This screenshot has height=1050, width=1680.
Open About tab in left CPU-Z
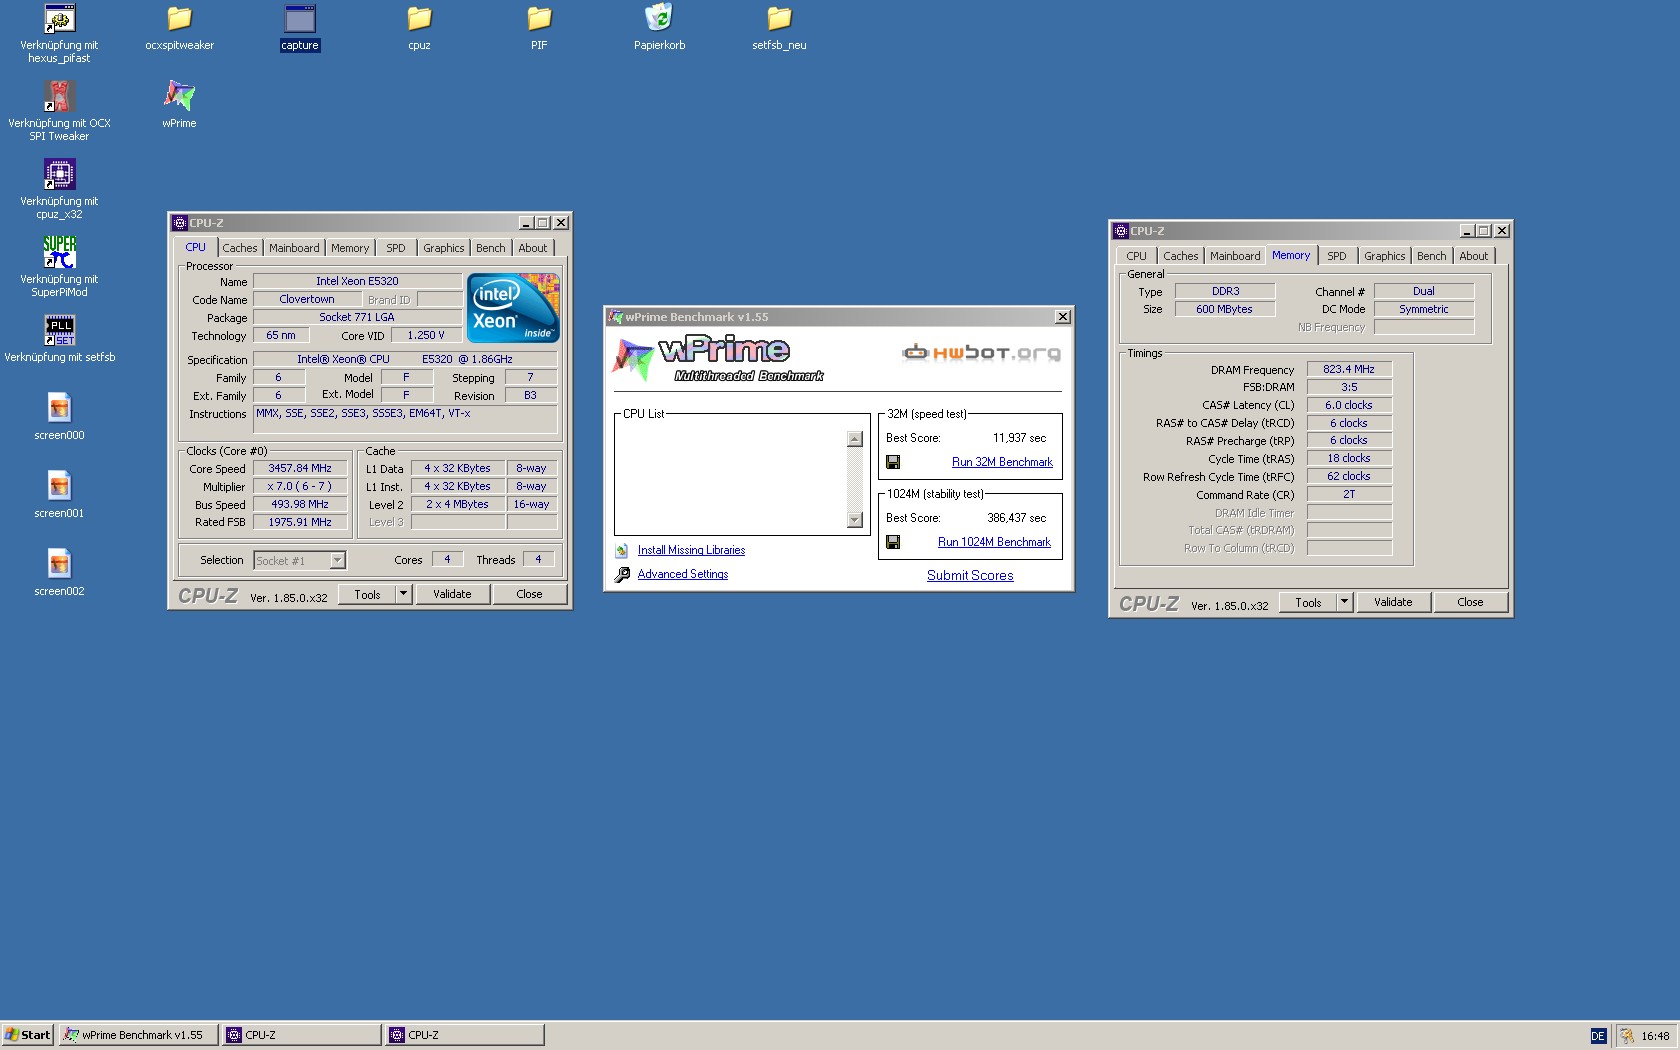click(x=533, y=248)
